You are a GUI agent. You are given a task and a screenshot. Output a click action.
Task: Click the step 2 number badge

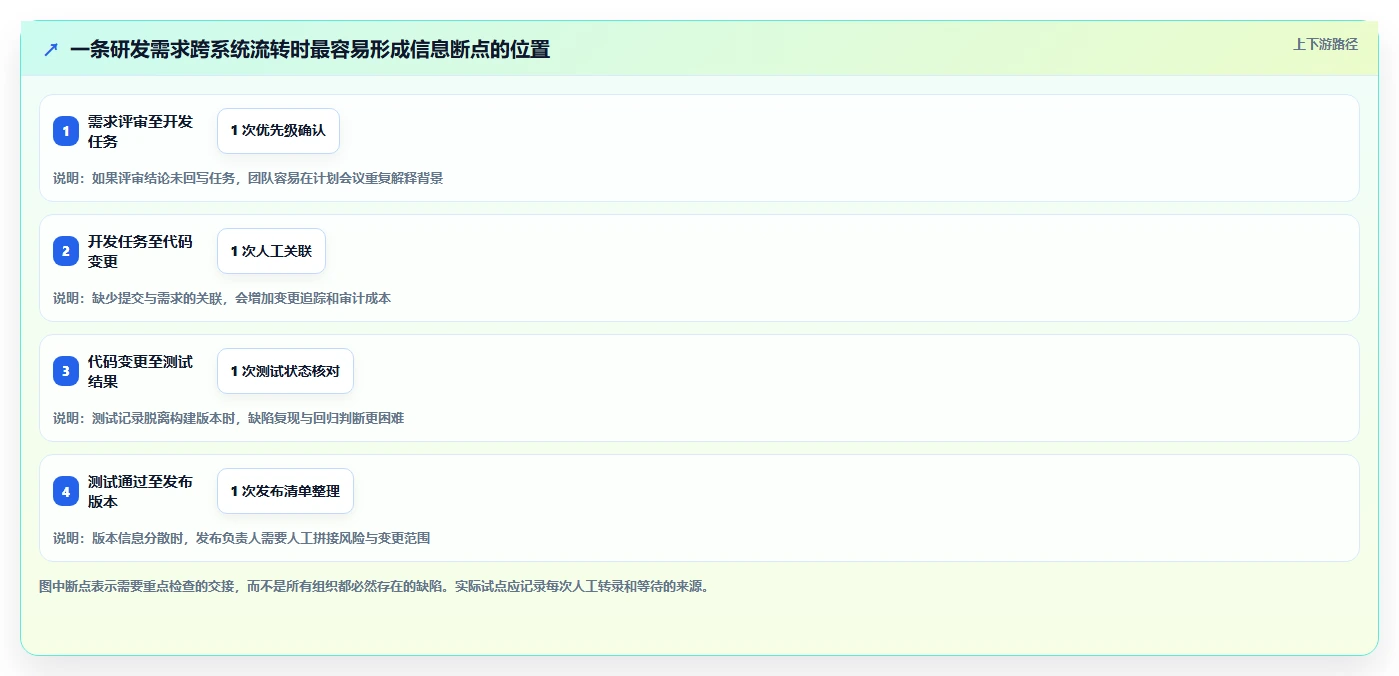tap(66, 251)
